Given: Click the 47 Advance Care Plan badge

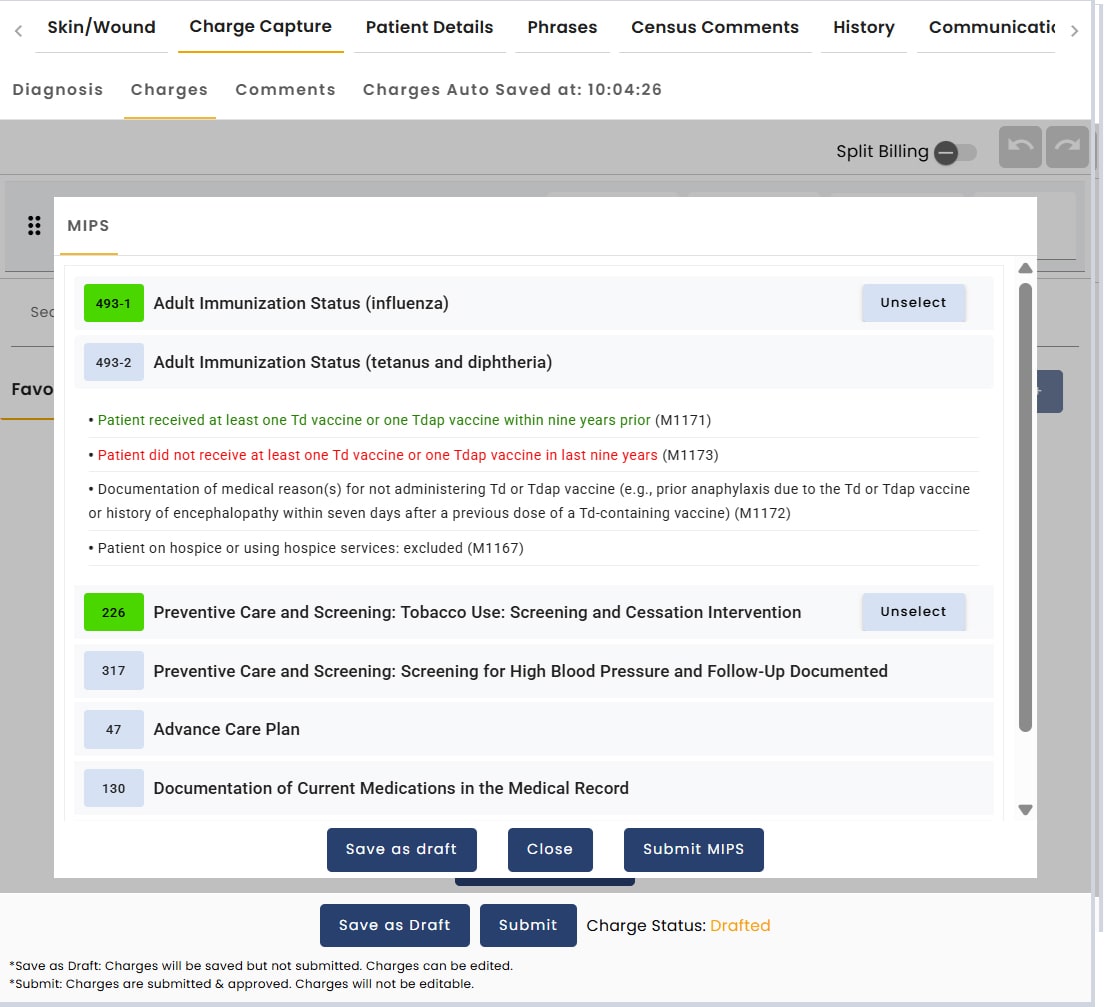Looking at the screenshot, I should point(113,729).
